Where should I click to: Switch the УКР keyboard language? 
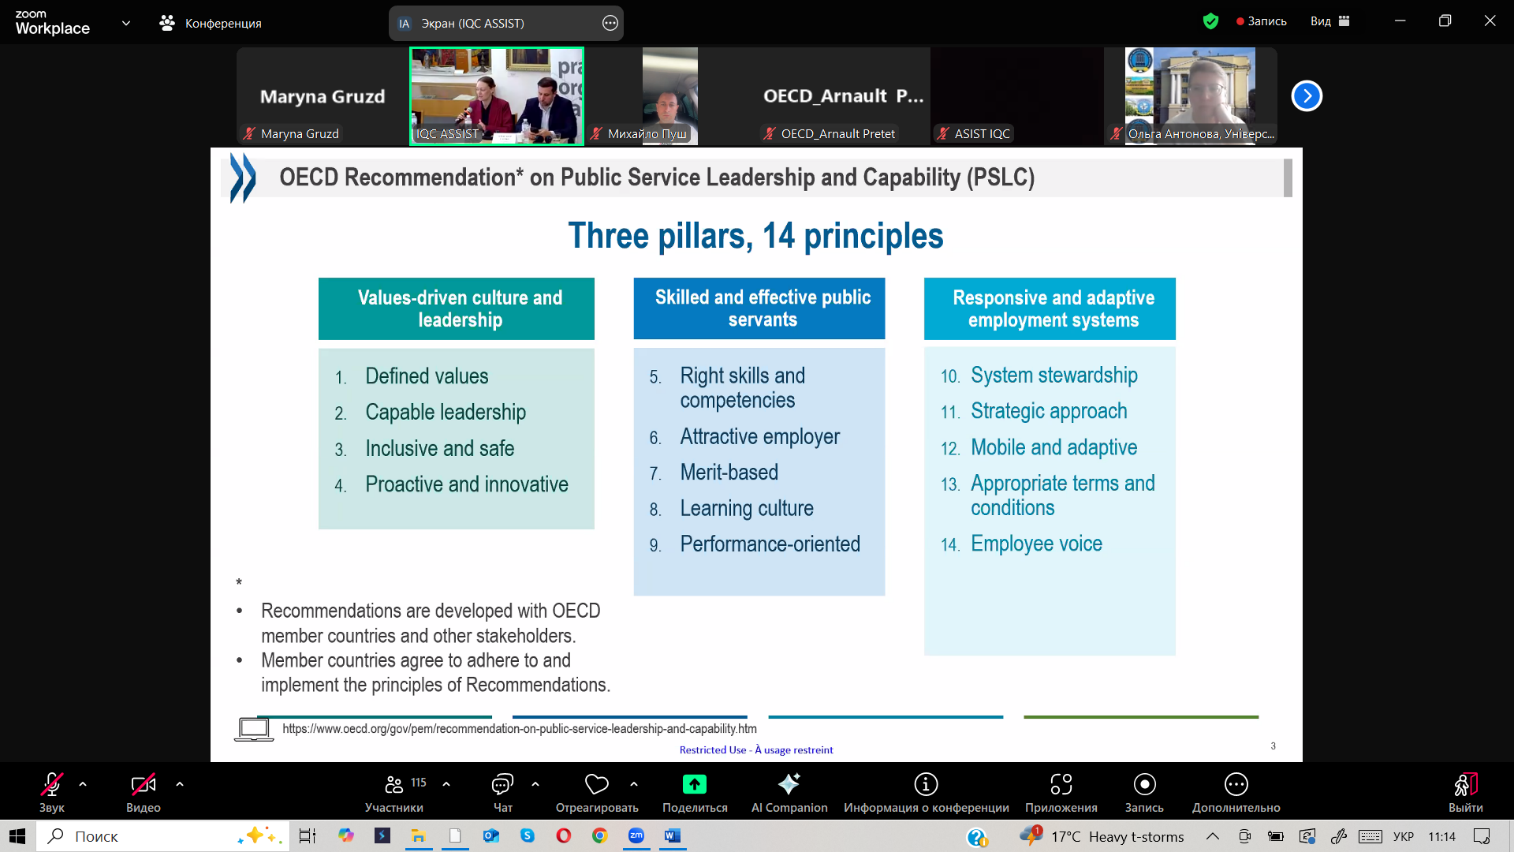tap(1403, 836)
